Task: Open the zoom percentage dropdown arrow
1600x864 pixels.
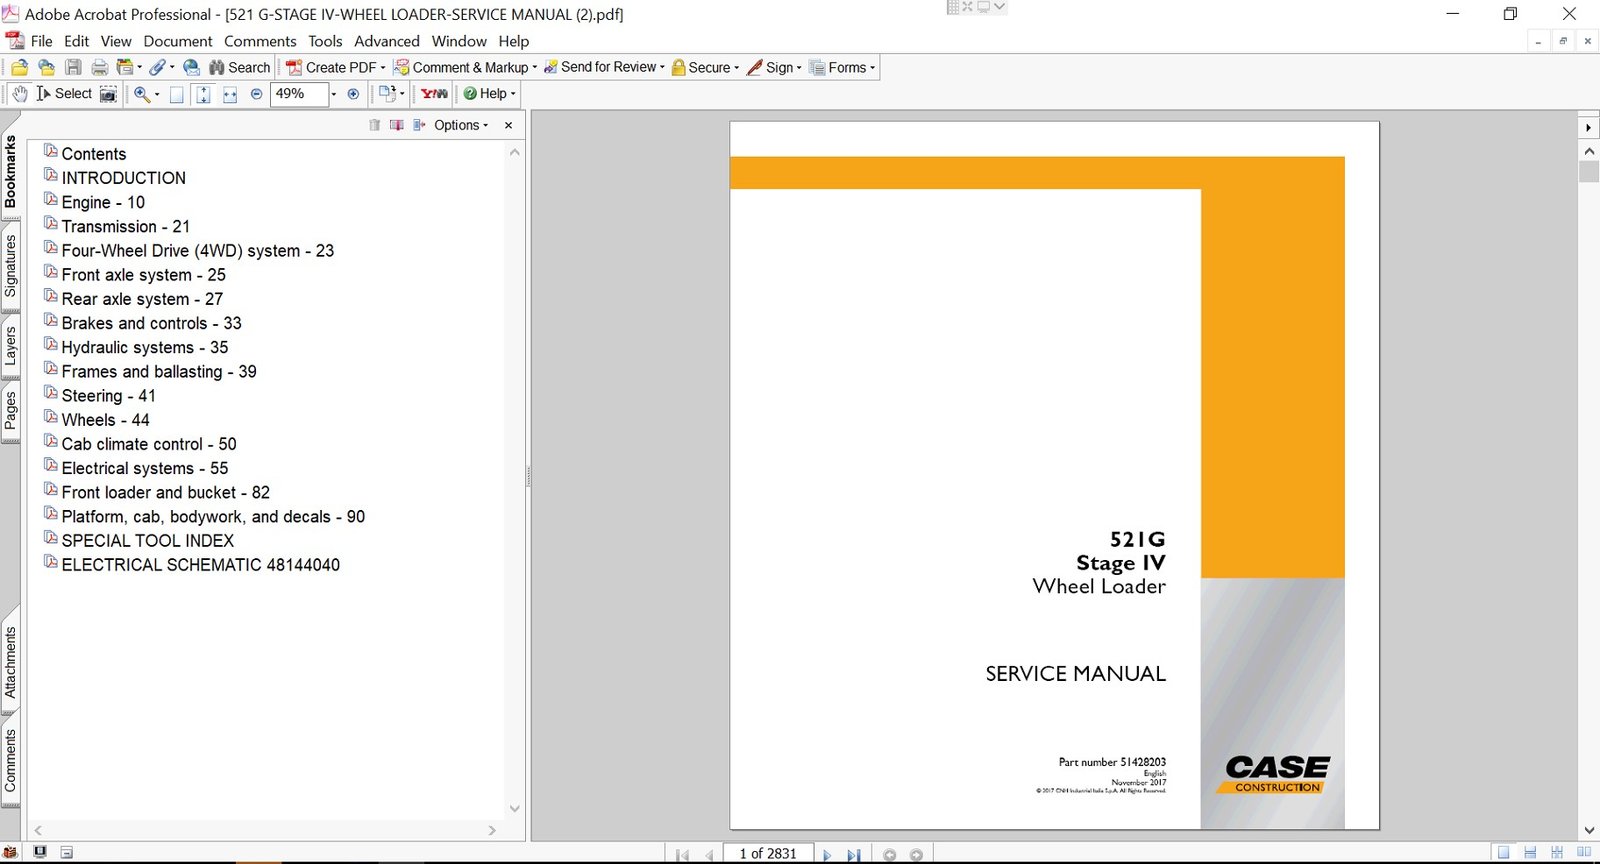Action: (x=334, y=94)
